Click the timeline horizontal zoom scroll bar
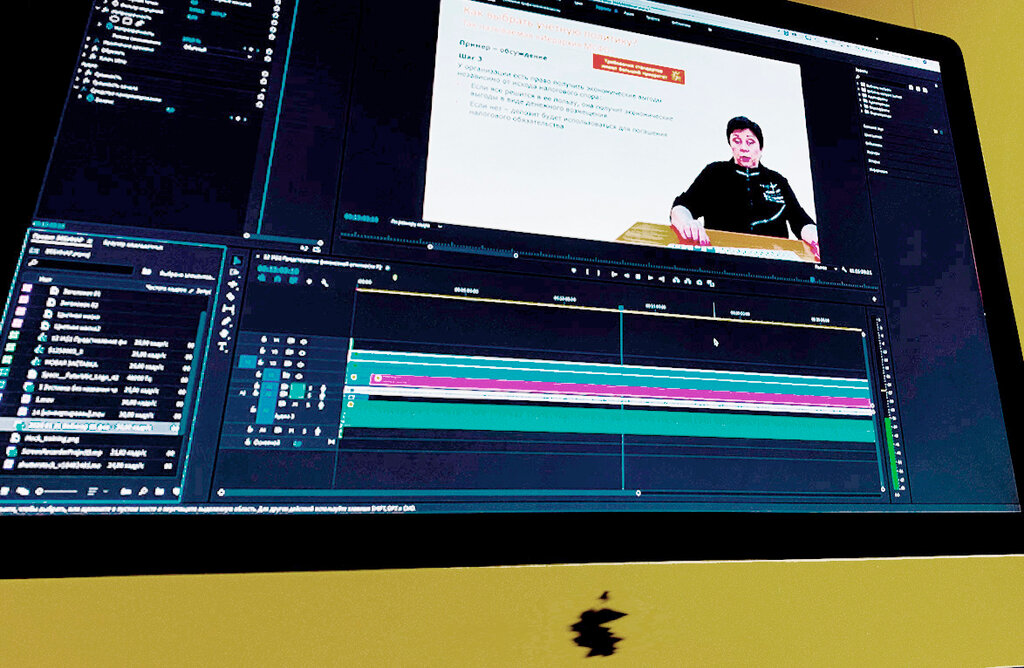Screen dimensions: 1024x668 point(428,493)
